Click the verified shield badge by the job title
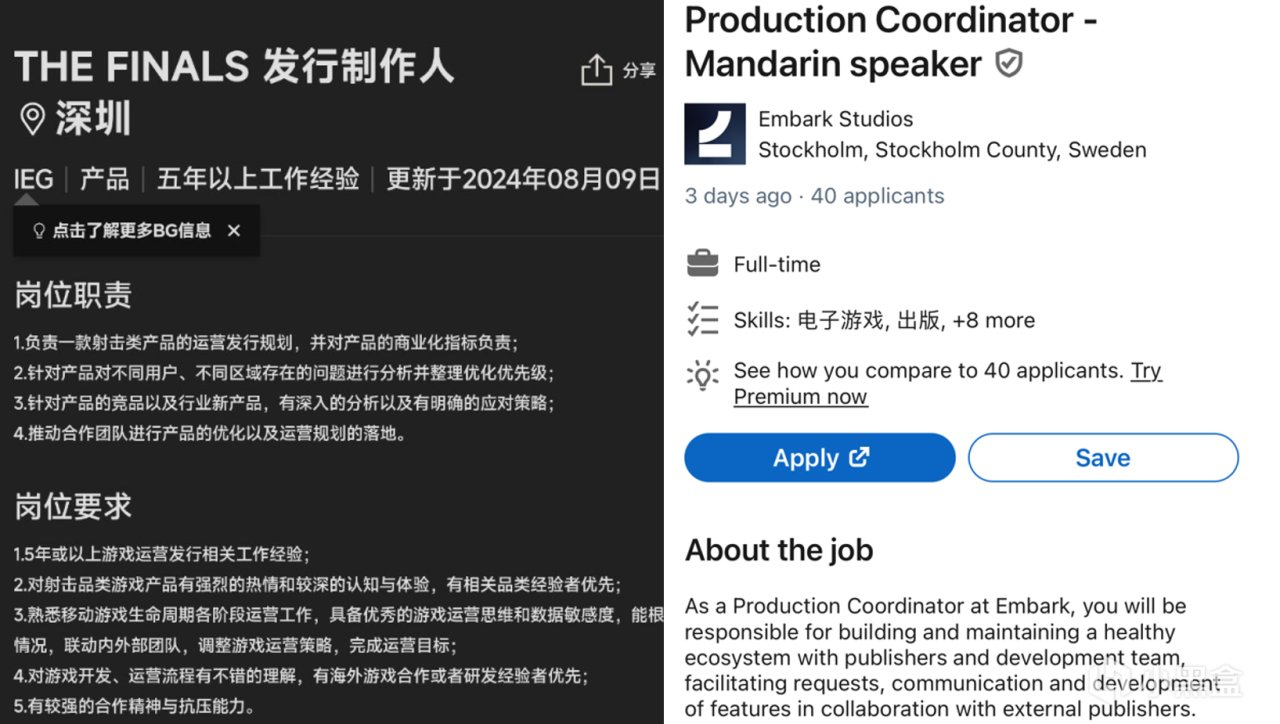The width and height of the screenshot is (1280, 724). click(1009, 65)
